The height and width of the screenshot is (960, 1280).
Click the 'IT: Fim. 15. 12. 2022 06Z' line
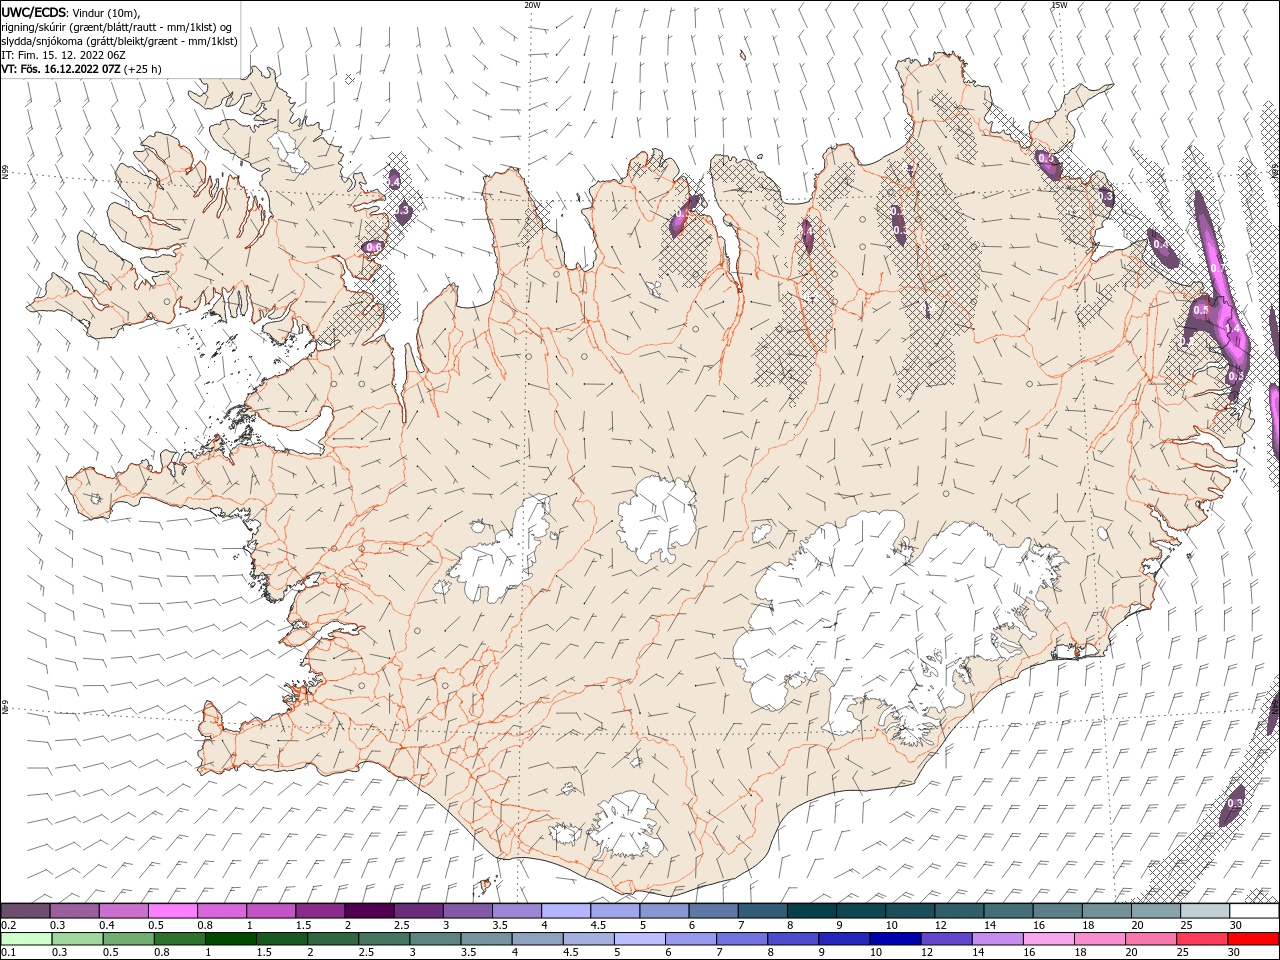[x=63, y=55]
